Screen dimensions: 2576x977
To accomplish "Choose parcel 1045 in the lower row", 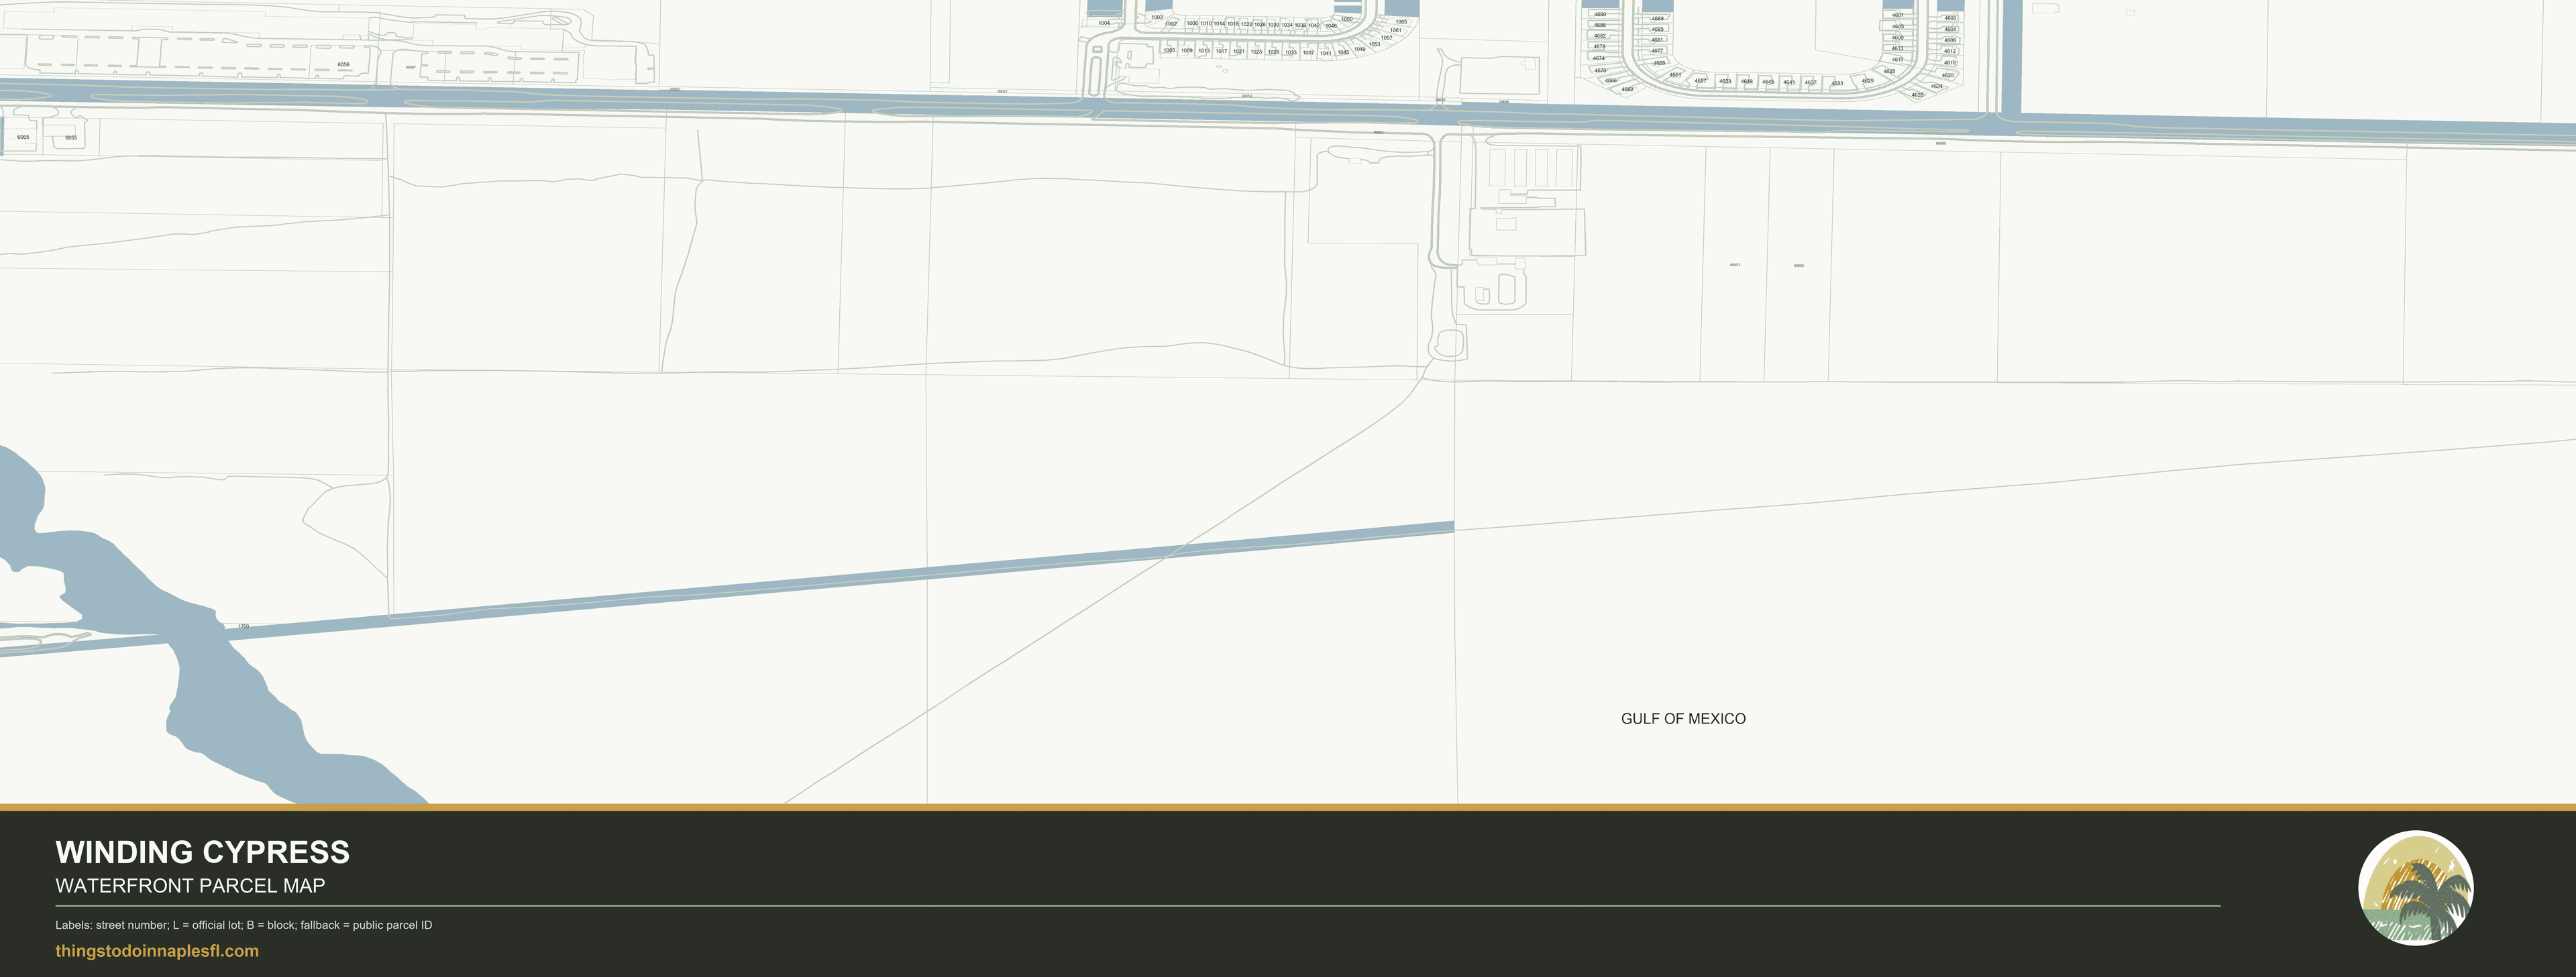I will click(1344, 52).
